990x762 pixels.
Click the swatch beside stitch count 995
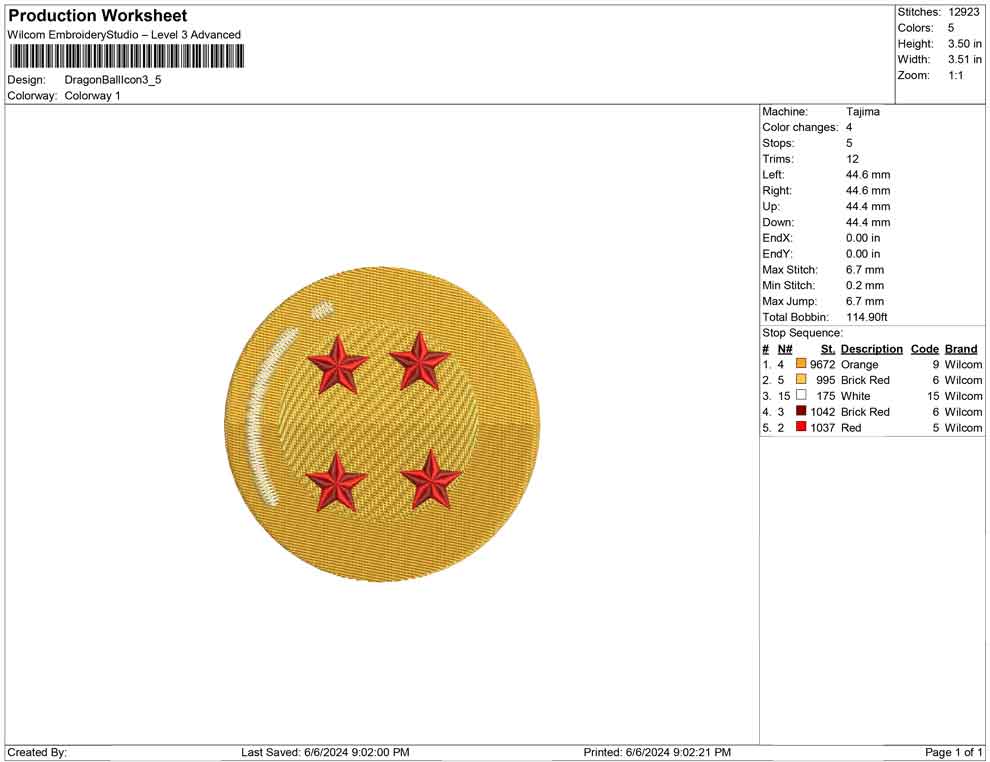pos(801,379)
